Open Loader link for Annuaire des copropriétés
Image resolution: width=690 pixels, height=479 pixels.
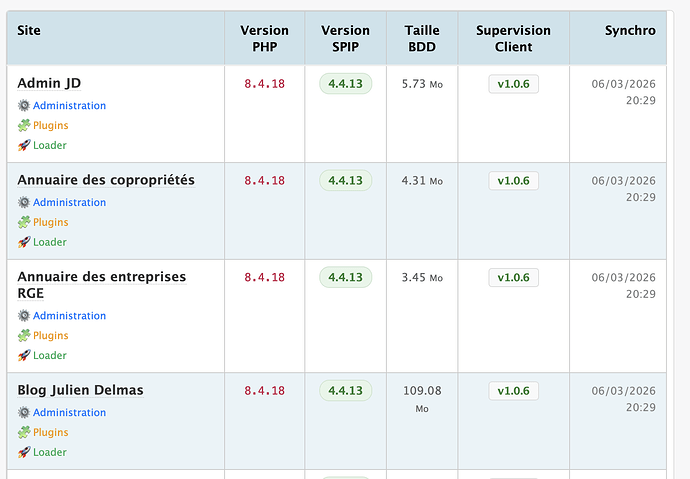50,242
